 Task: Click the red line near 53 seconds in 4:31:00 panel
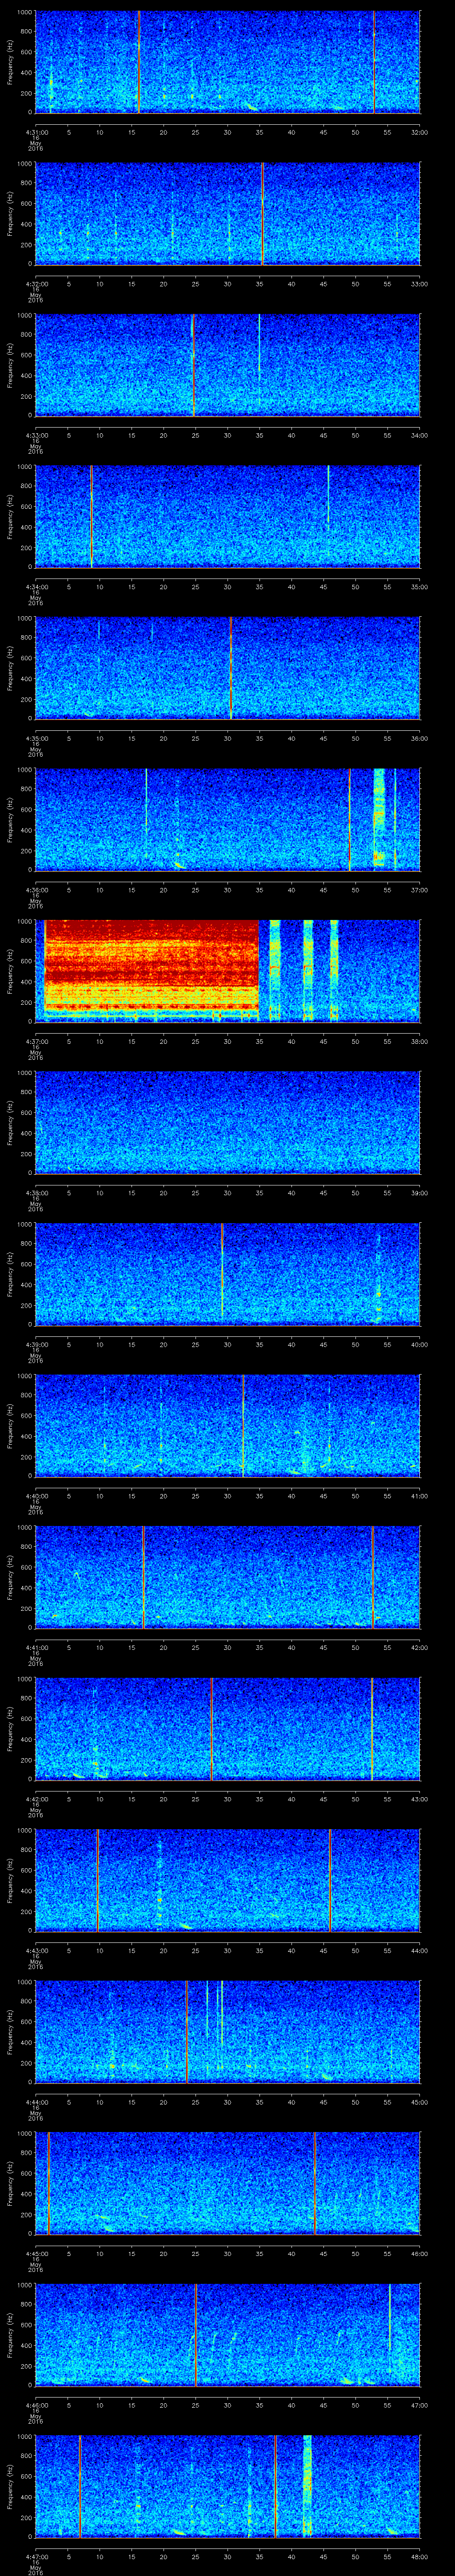click(x=374, y=62)
